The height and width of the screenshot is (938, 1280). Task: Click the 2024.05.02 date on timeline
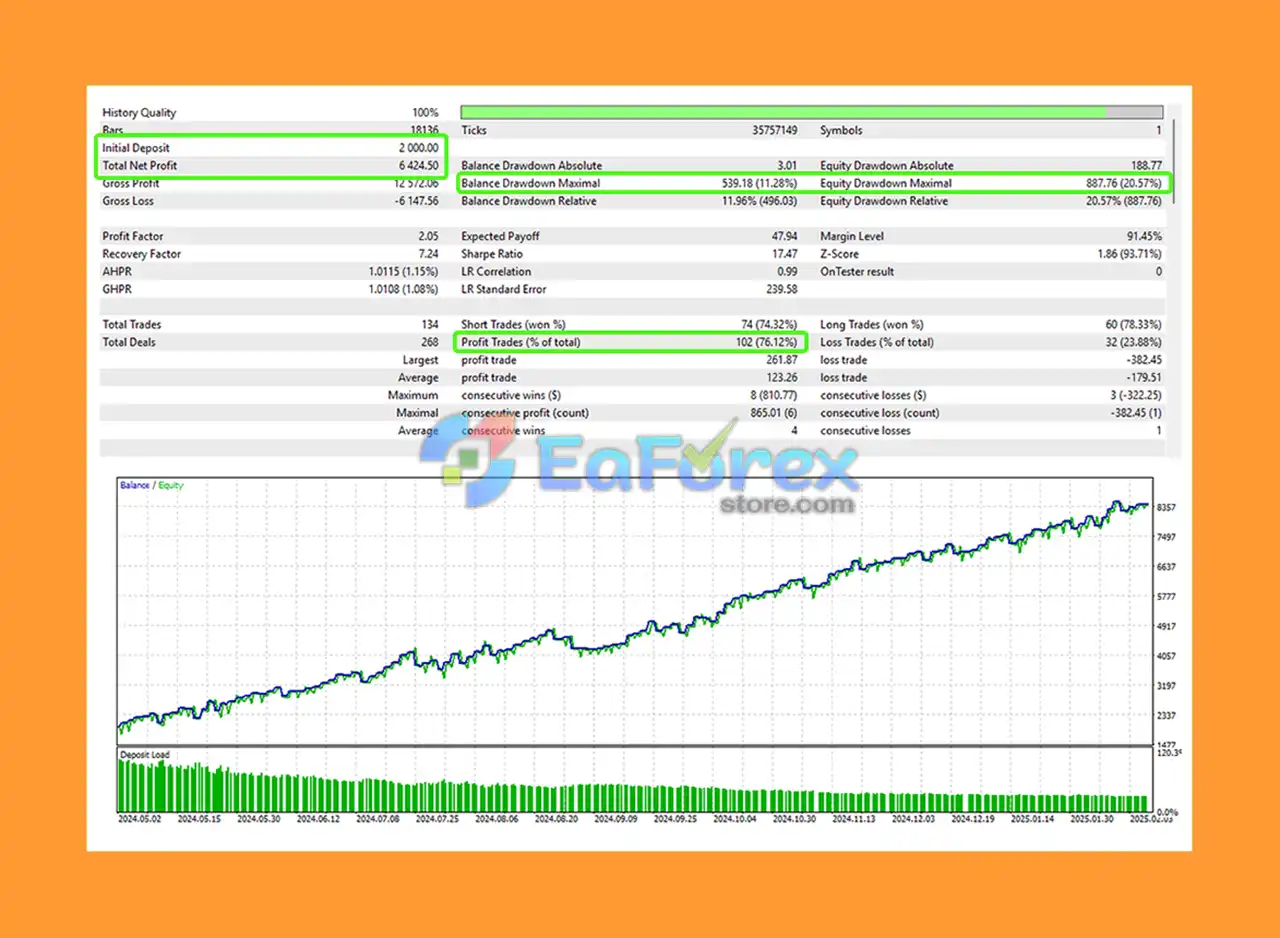click(x=141, y=817)
